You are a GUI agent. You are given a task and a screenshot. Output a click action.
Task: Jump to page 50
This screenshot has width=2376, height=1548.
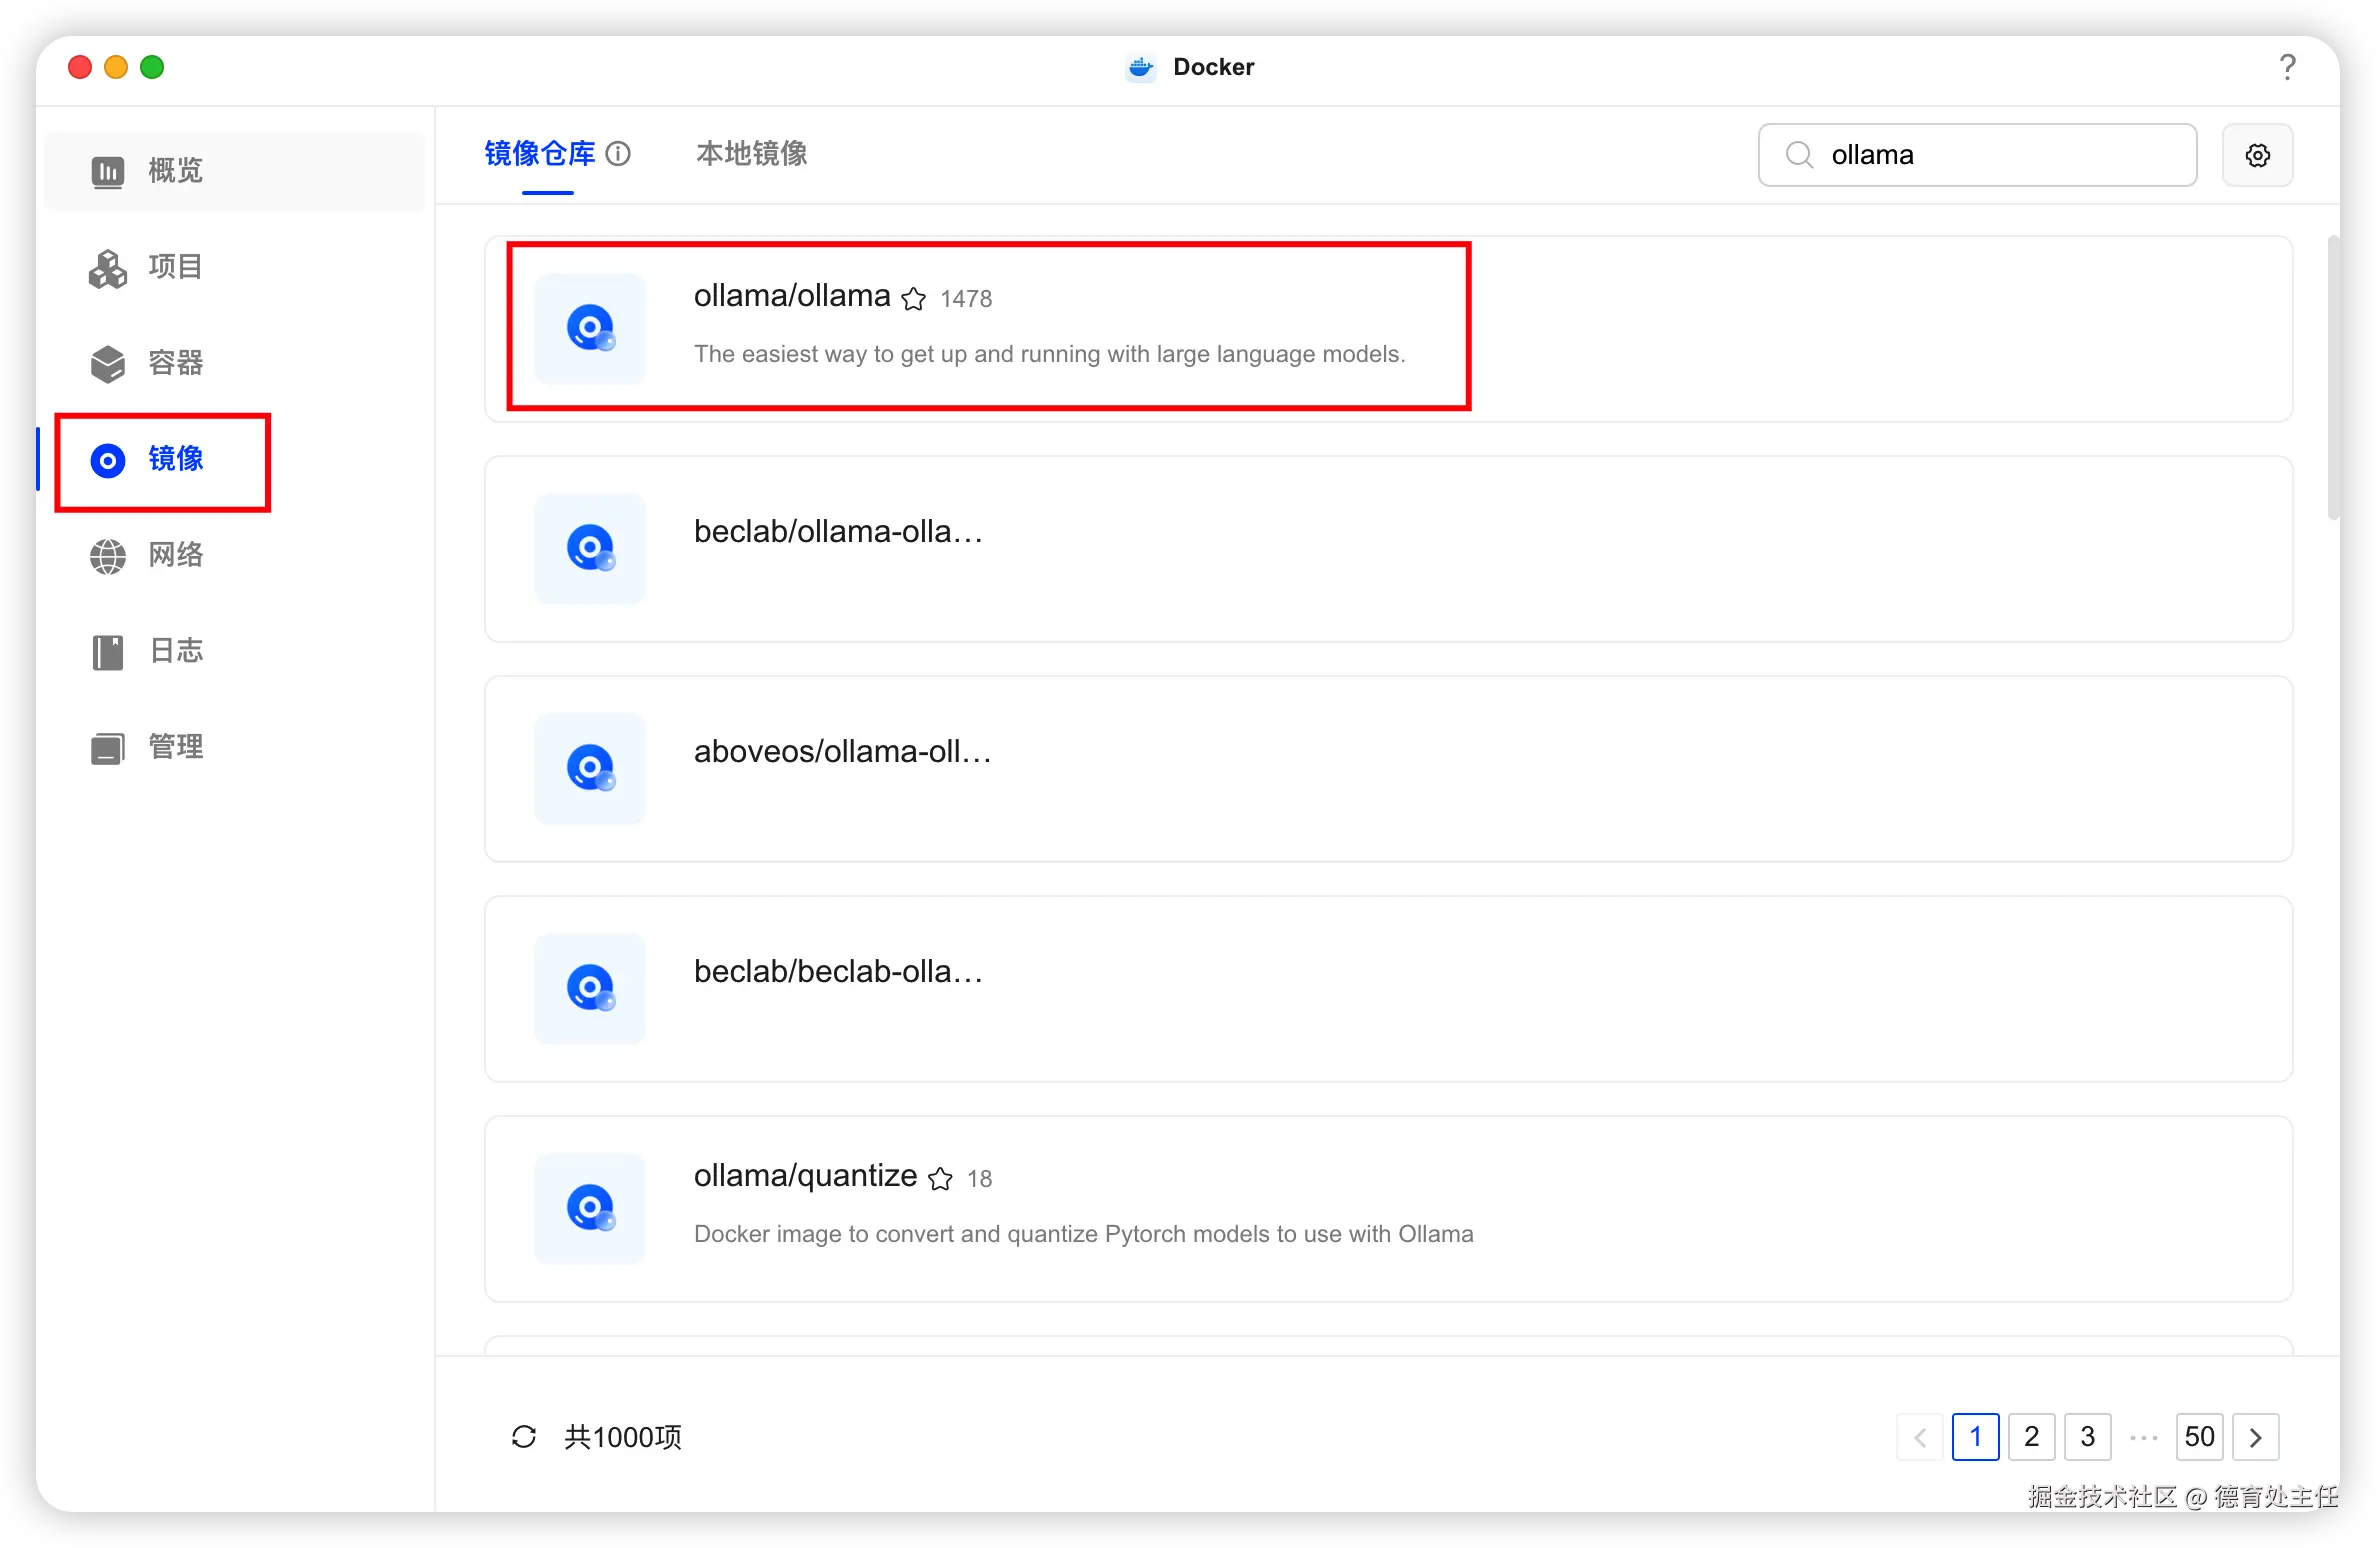[x=2199, y=1437]
